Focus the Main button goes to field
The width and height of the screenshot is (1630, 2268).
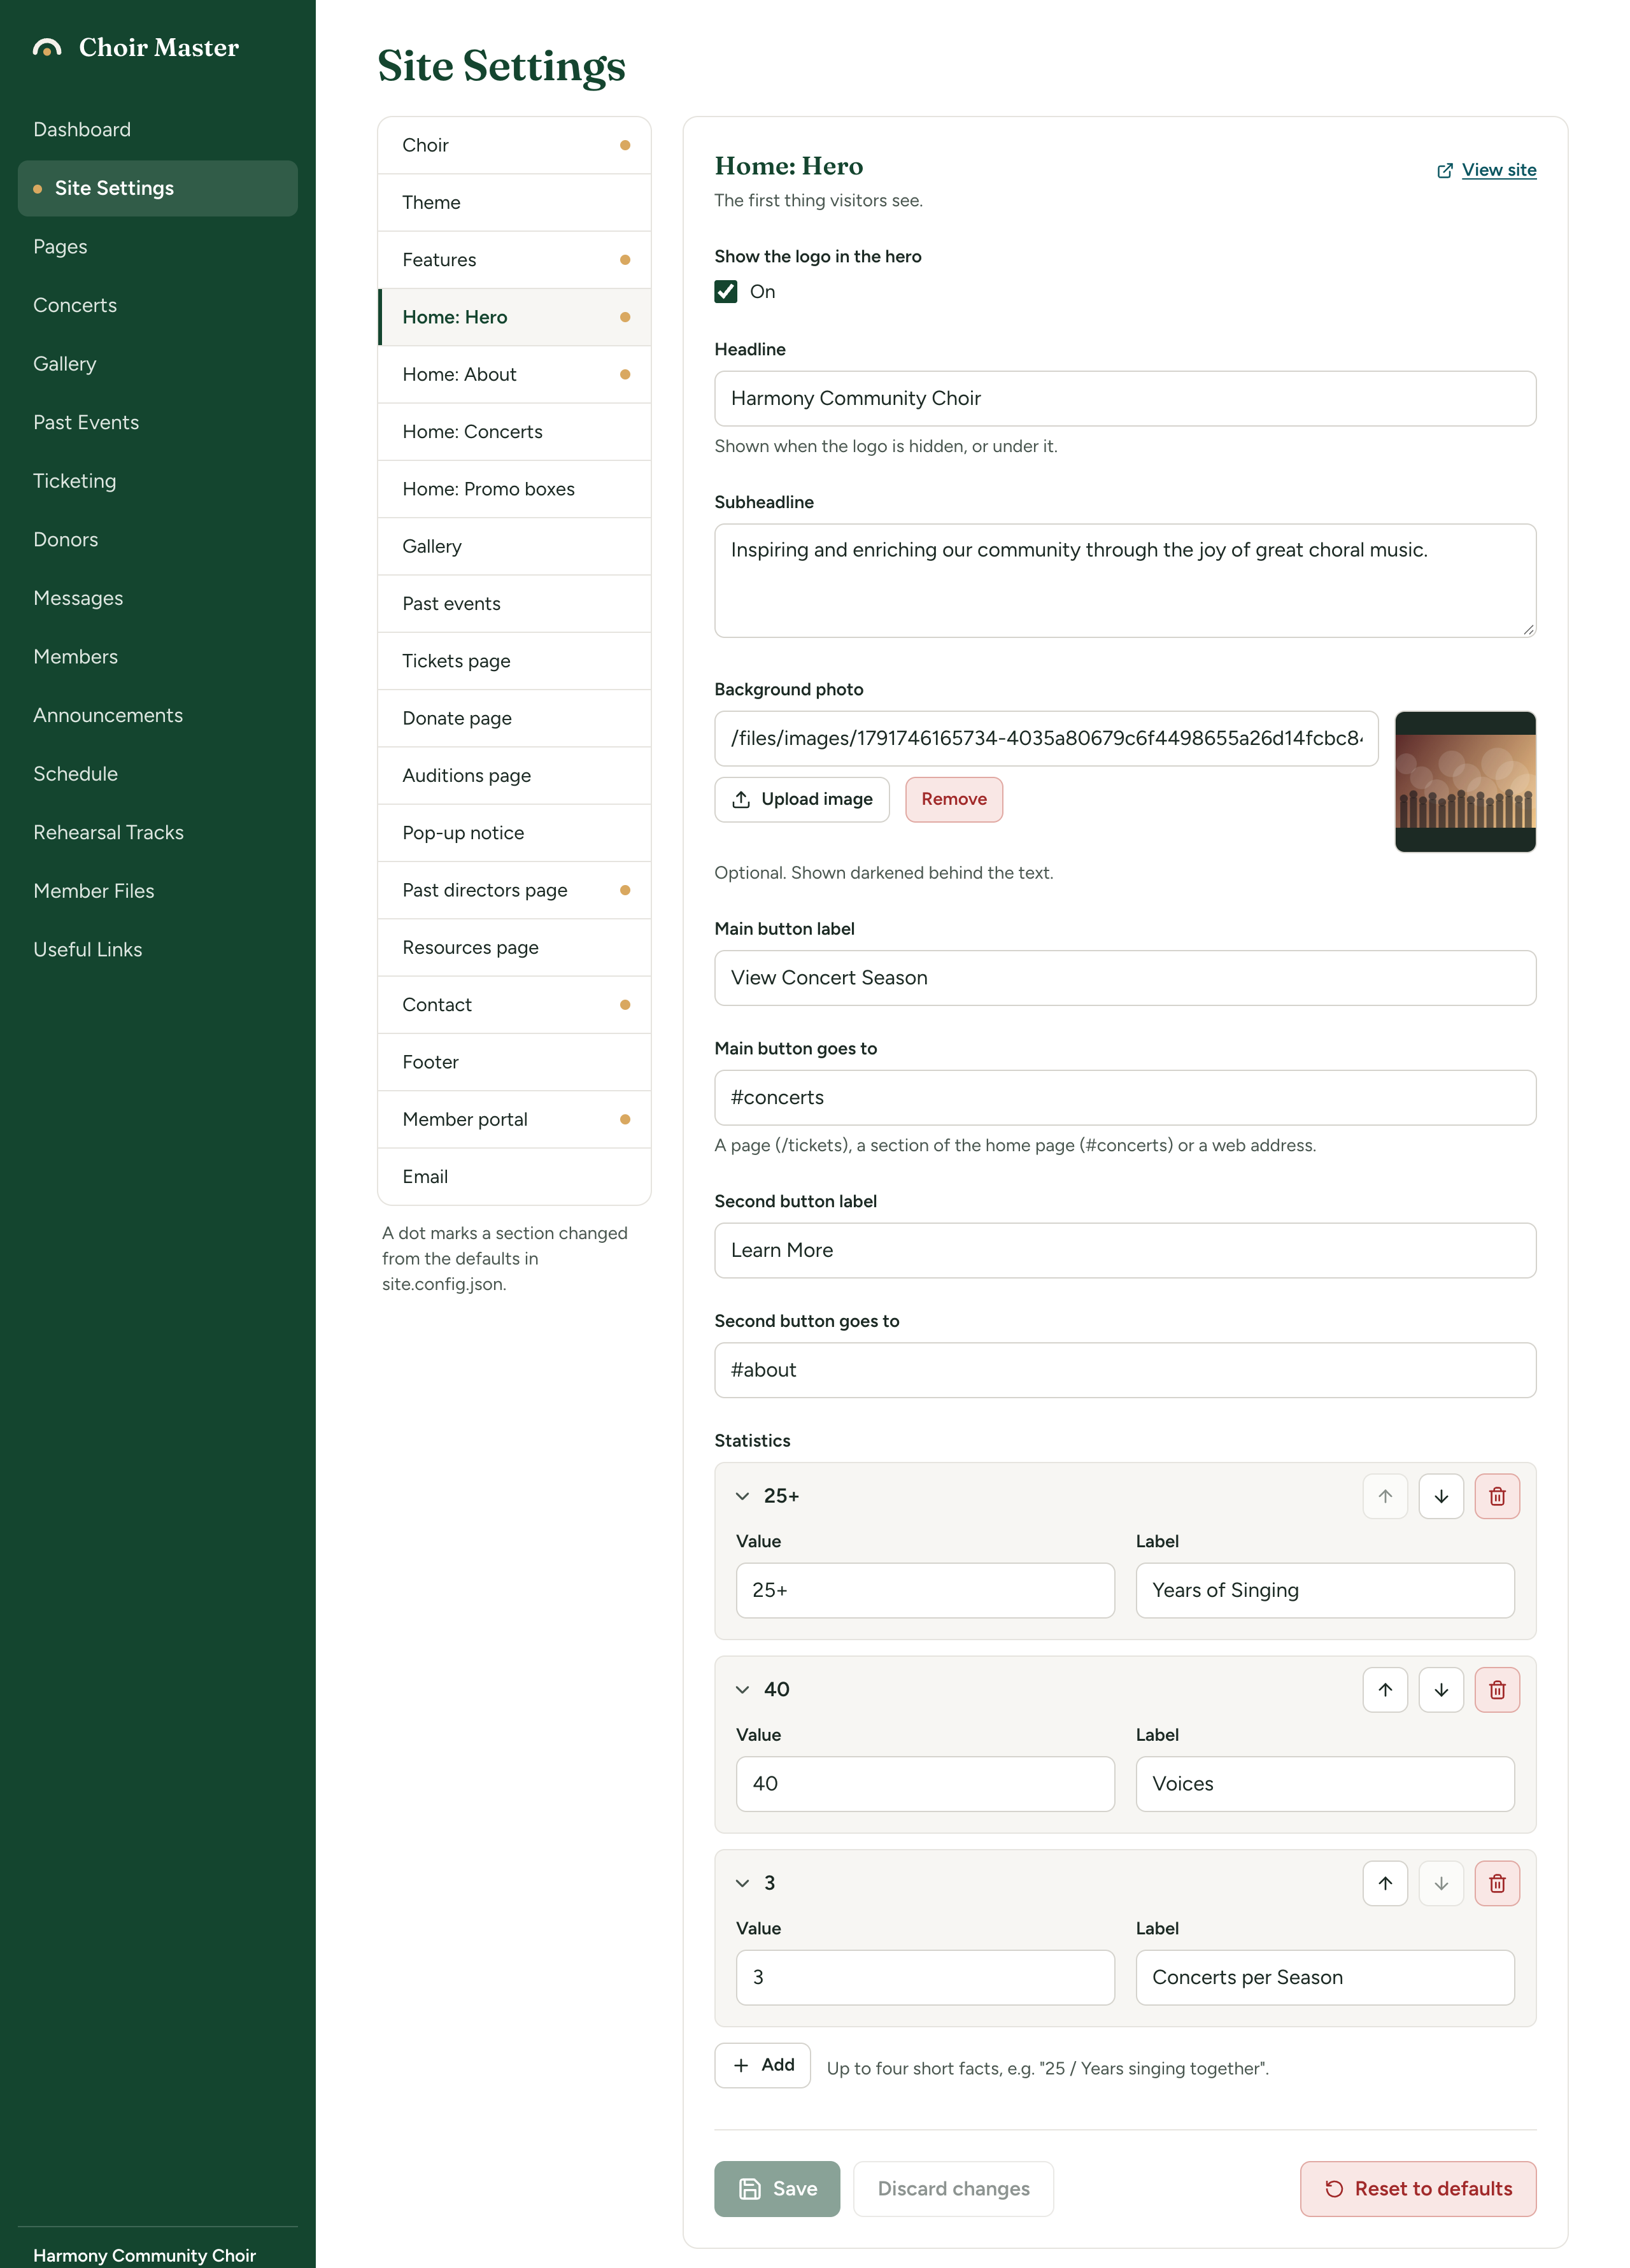point(1125,1097)
